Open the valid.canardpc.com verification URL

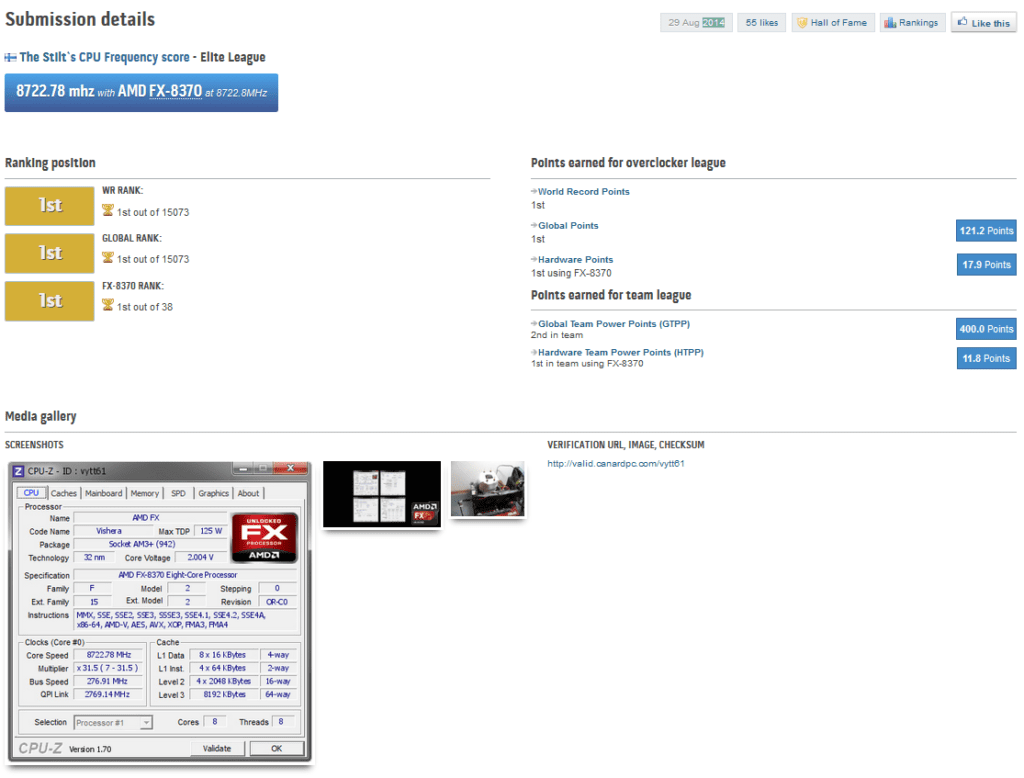[x=616, y=464]
